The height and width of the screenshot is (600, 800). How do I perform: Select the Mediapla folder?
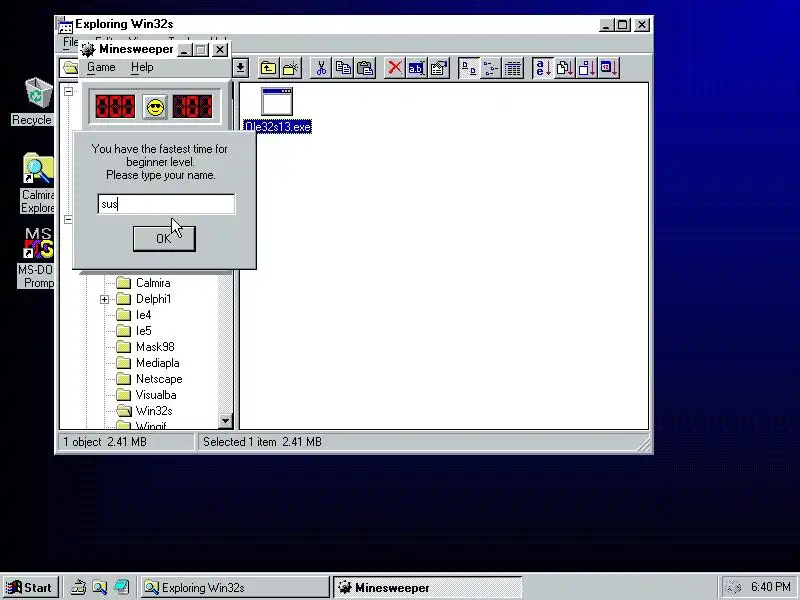tap(158, 363)
